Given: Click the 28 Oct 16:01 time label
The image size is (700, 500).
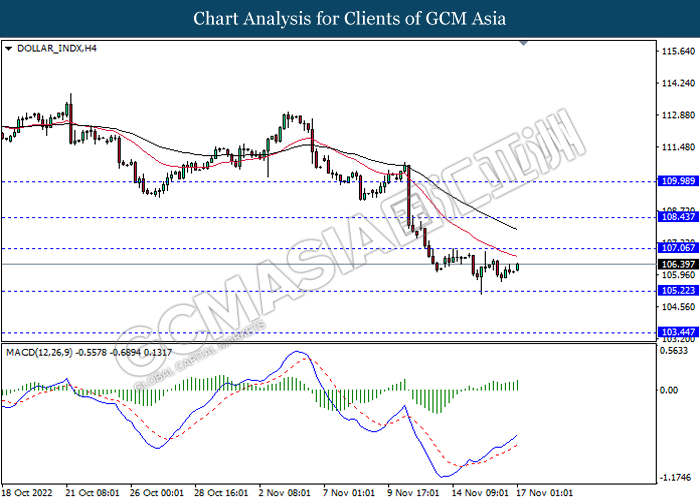Looking at the screenshot, I should pos(221,493).
